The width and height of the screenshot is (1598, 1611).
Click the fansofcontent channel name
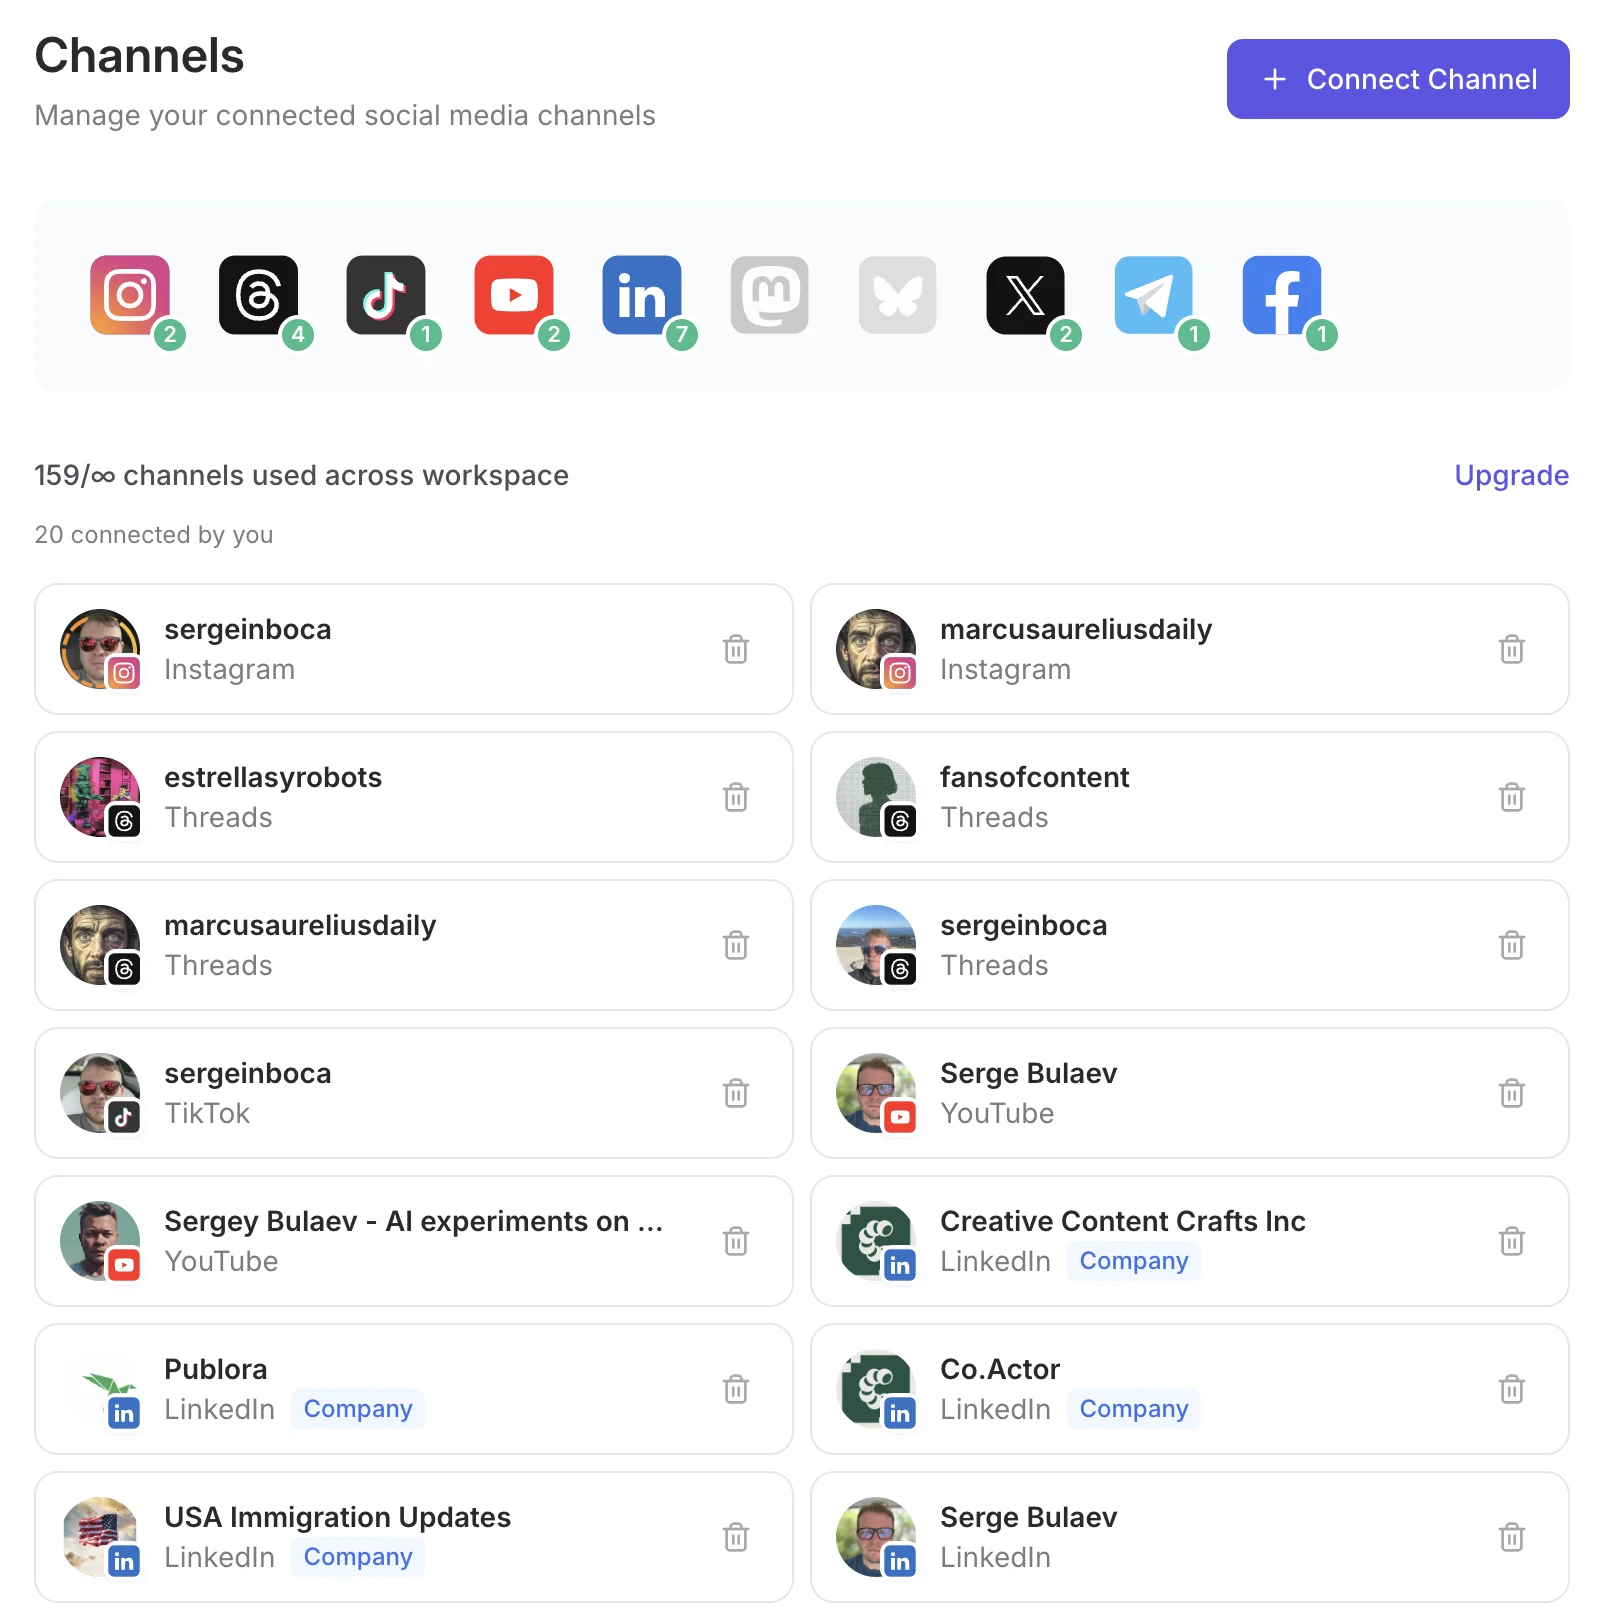pyautogui.click(x=1034, y=777)
